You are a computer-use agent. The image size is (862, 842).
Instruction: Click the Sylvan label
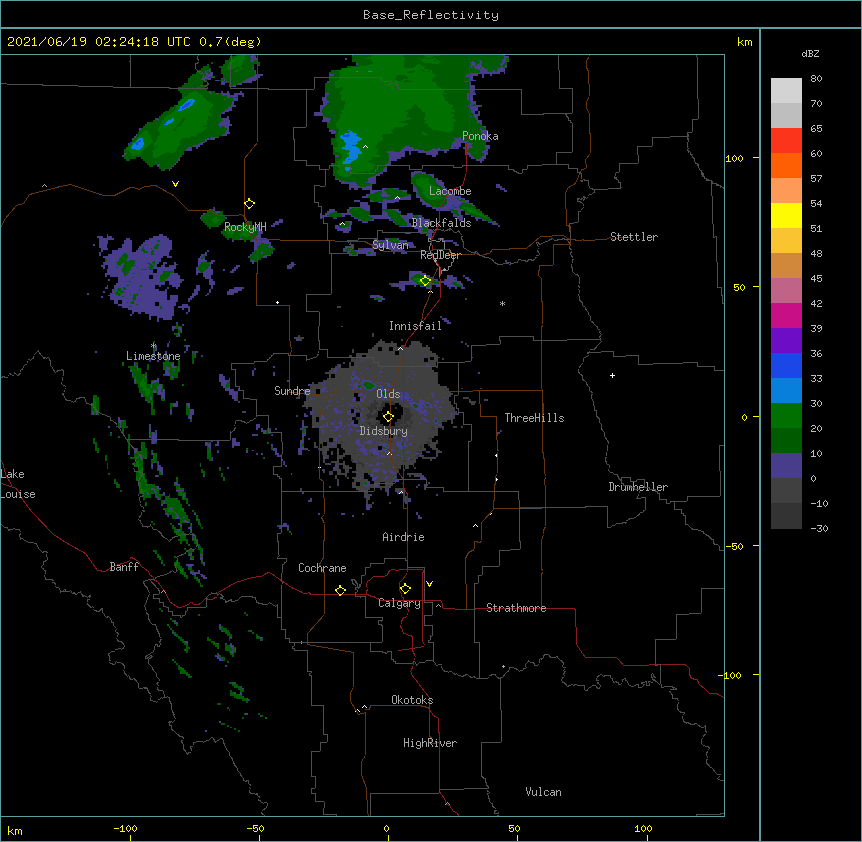click(390, 245)
